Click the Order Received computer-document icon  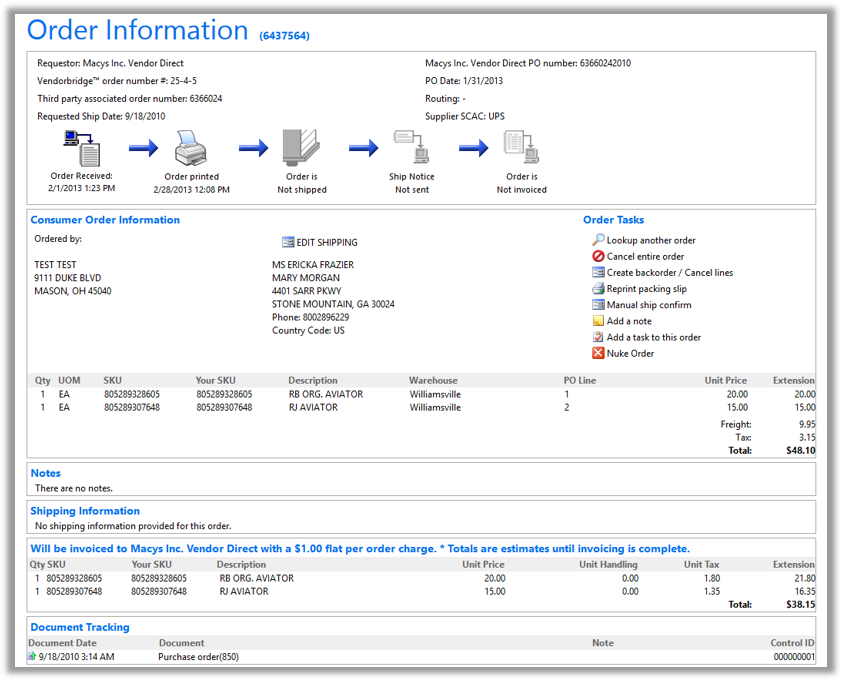click(x=82, y=148)
